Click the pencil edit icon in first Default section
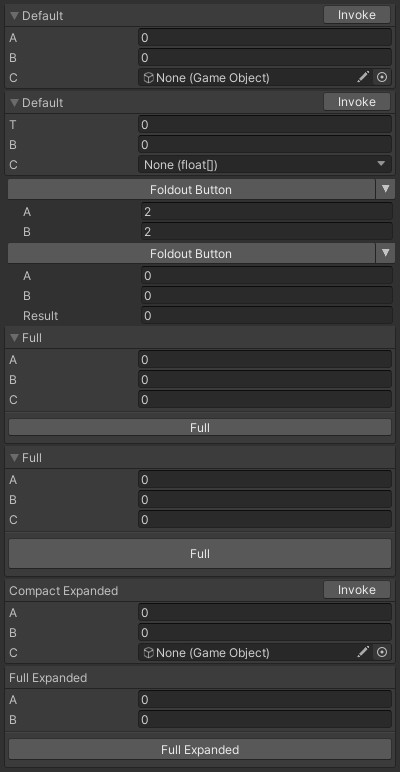Image resolution: width=400 pixels, height=772 pixels. click(363, 77)
